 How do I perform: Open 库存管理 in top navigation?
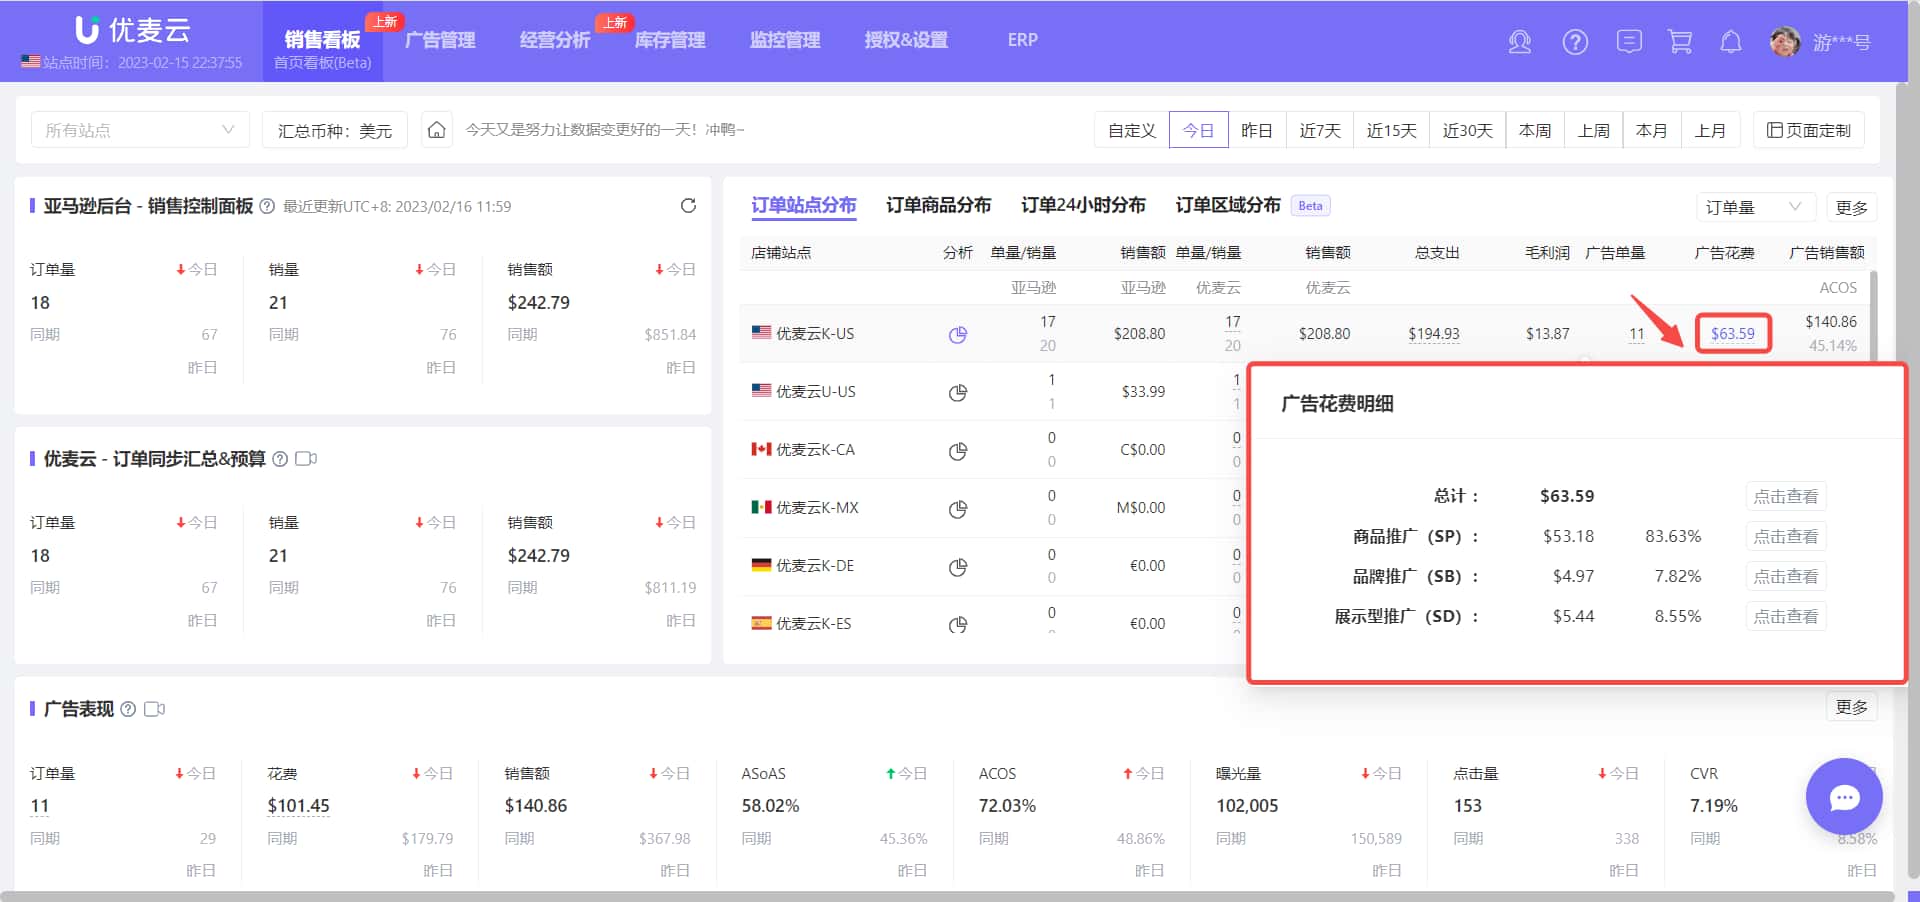670,40
